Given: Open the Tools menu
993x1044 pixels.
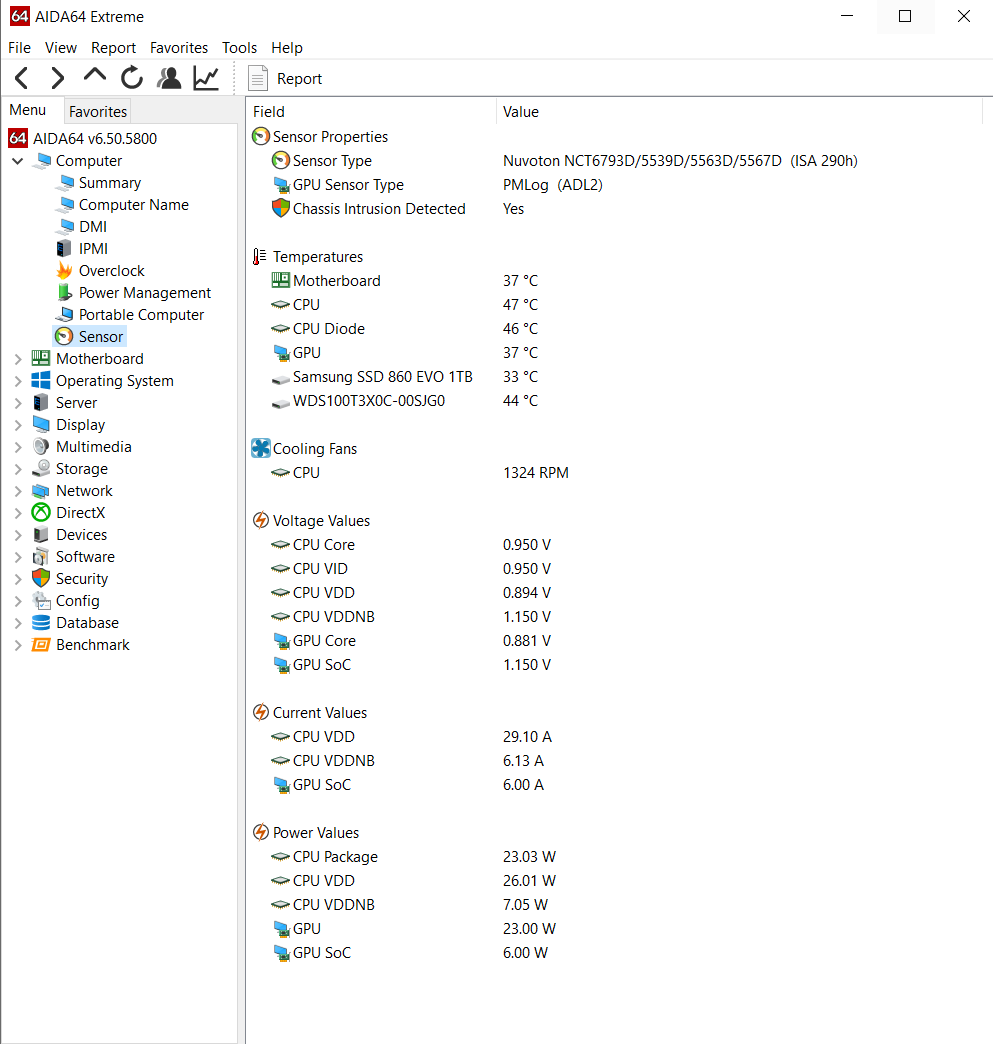Looking at the screenshot, I should [239, 48].
